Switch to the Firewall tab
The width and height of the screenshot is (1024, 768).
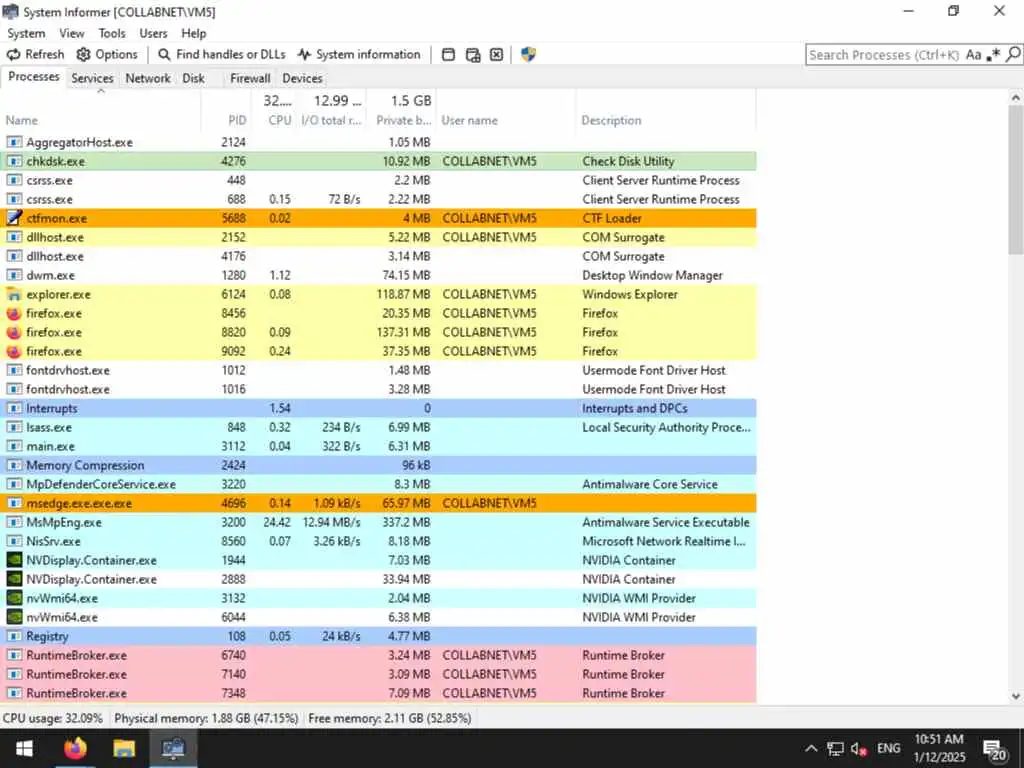(x=250, y=78)
